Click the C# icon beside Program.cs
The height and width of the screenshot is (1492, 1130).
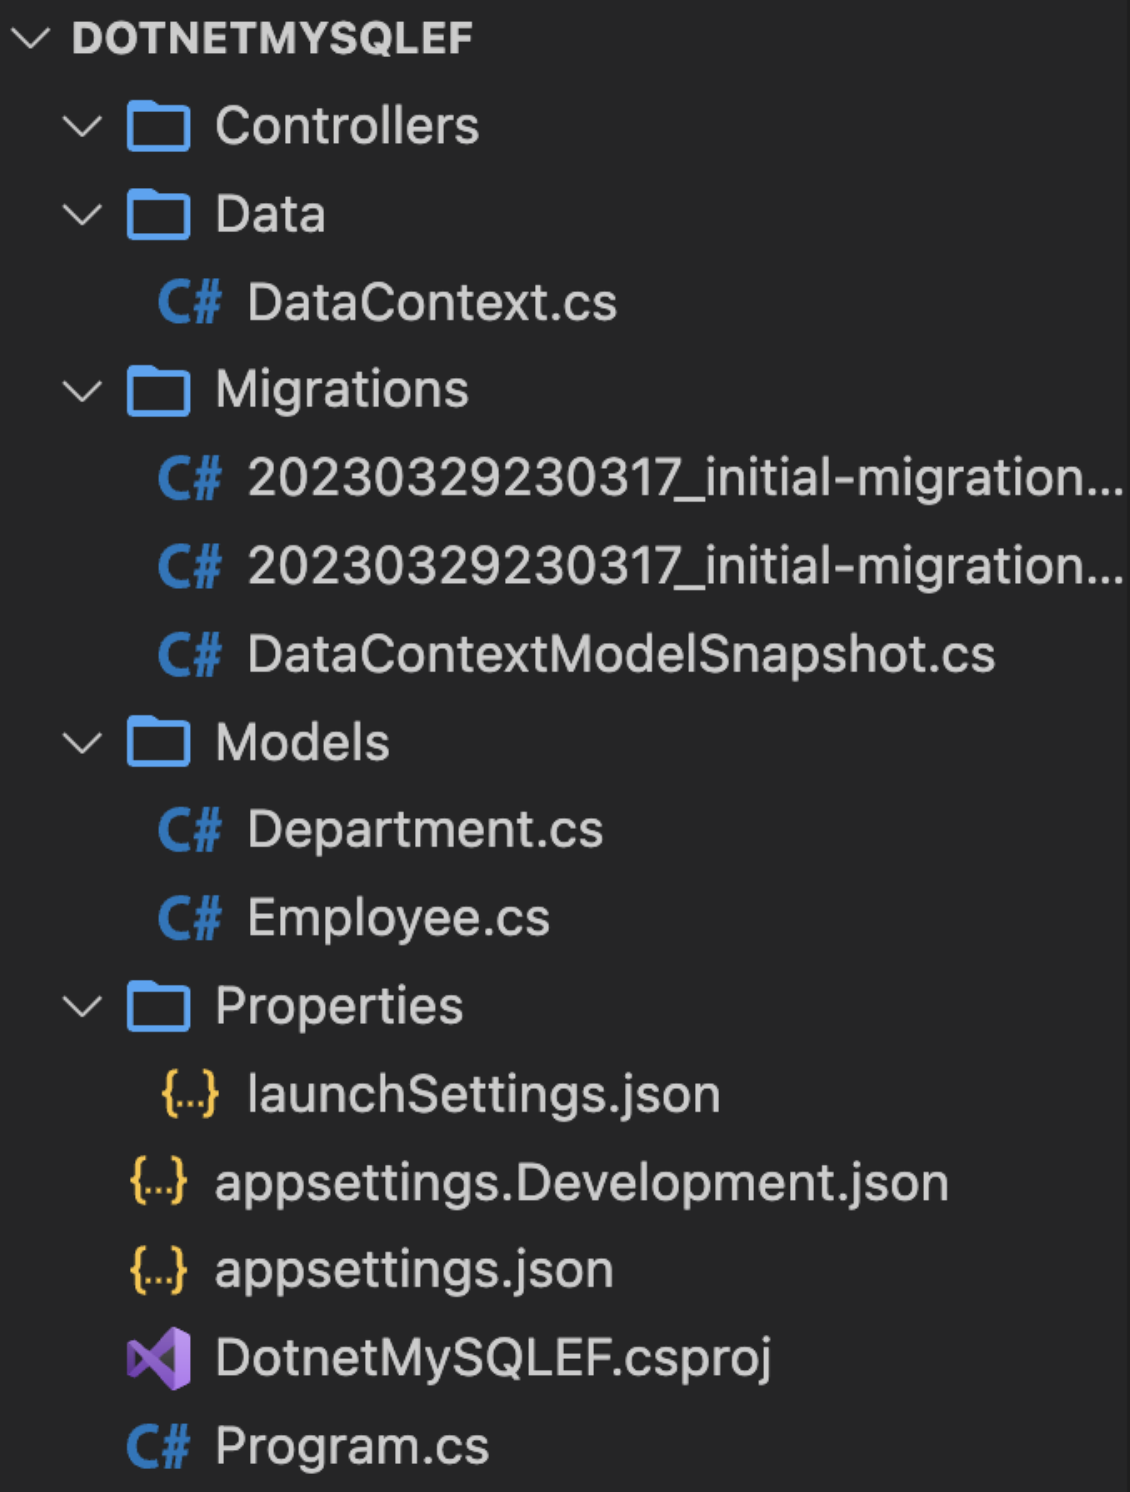158,1446
